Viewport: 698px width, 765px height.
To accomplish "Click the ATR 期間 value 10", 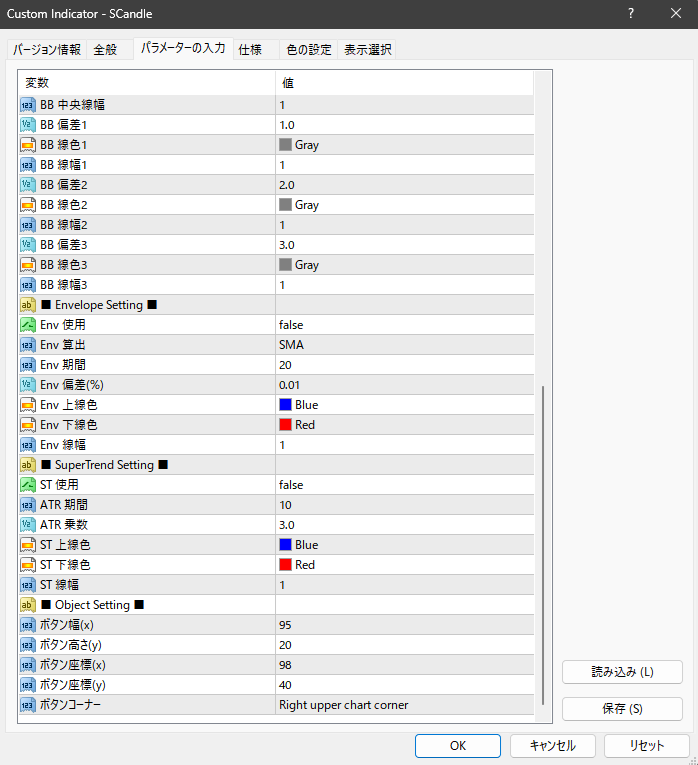I will (x=404, y=505).
